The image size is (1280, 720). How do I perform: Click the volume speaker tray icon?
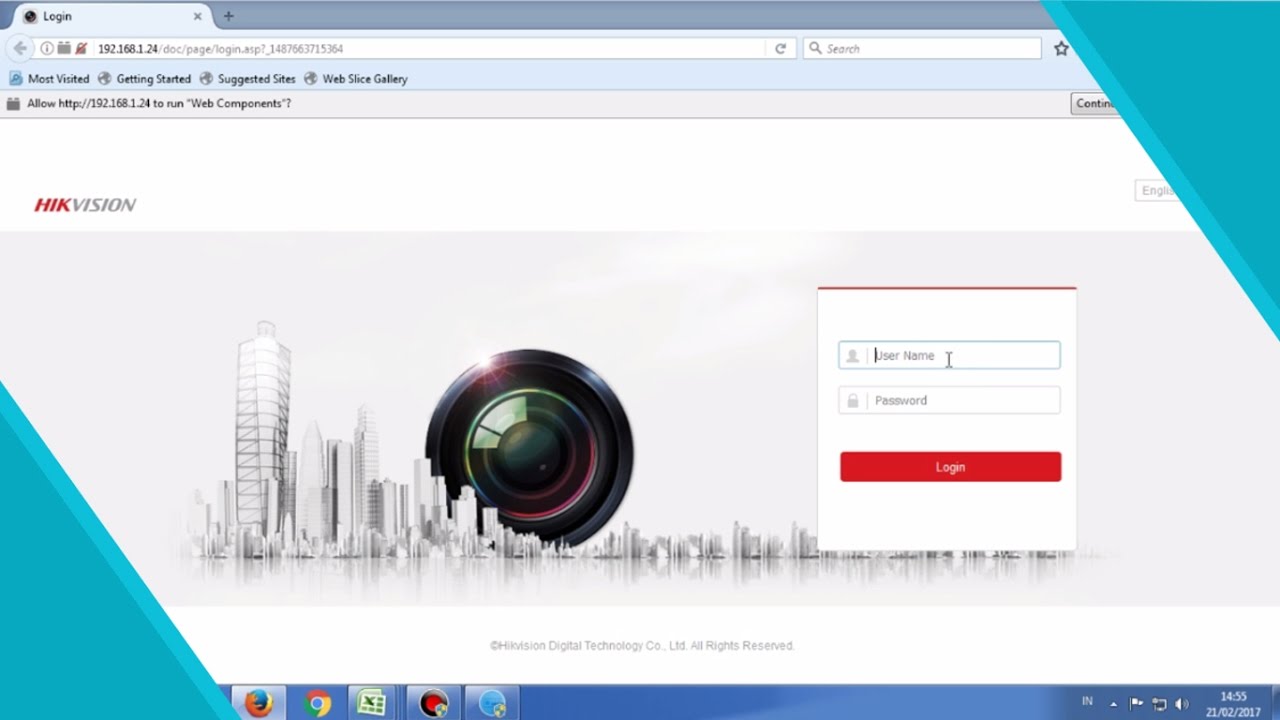tap(1182, 704)
